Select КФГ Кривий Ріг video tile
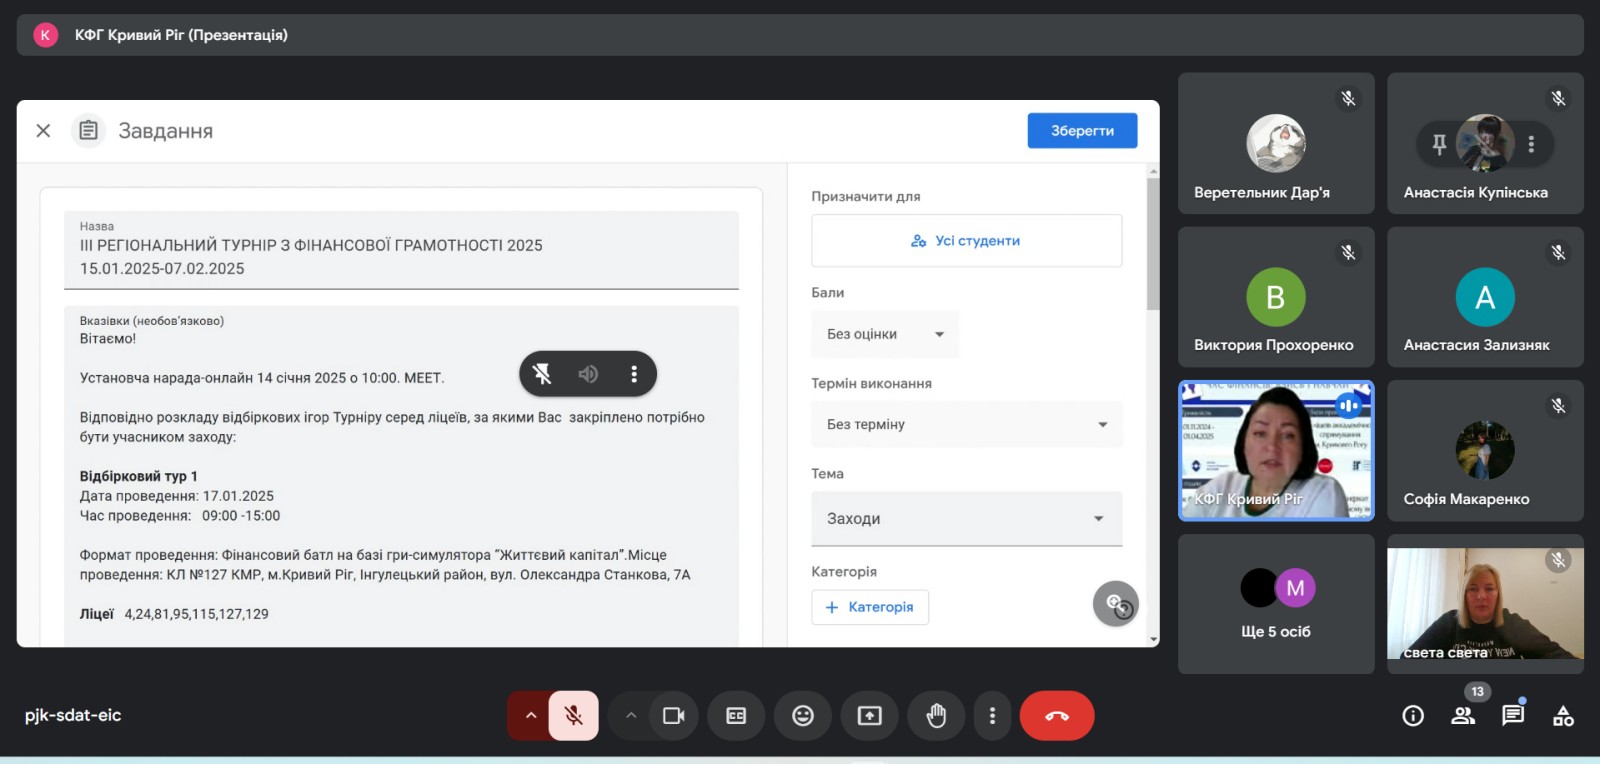The image size is (1600, 764). [x=1276, y=451]
